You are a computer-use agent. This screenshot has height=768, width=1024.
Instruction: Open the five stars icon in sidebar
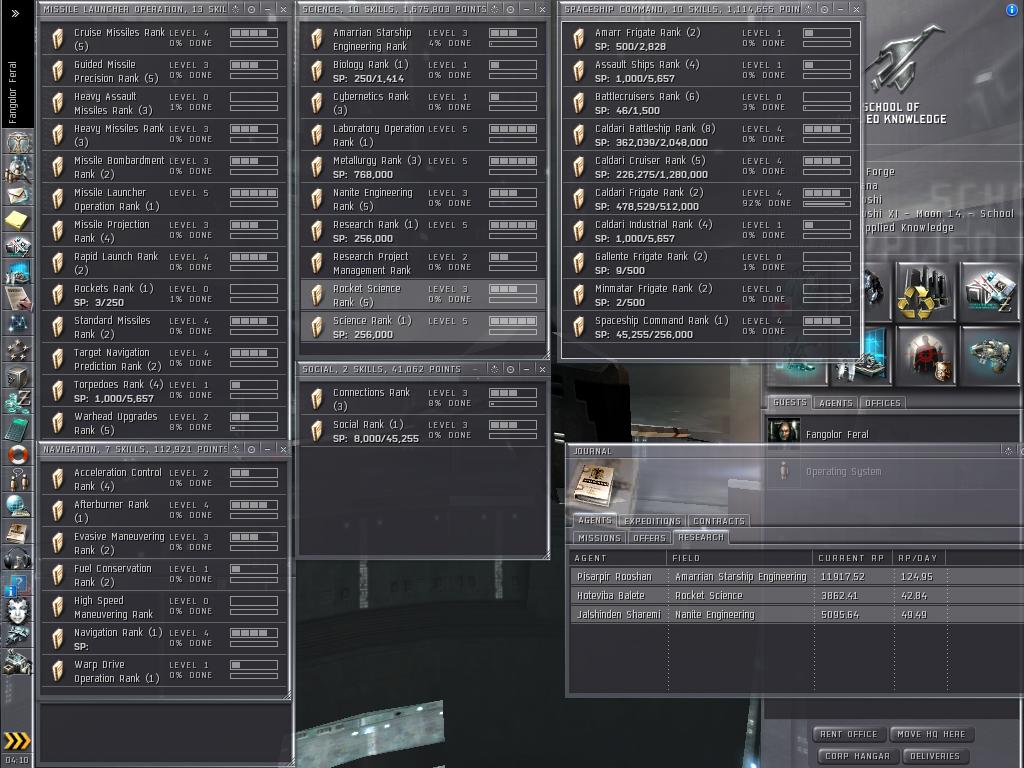point(18,350)
